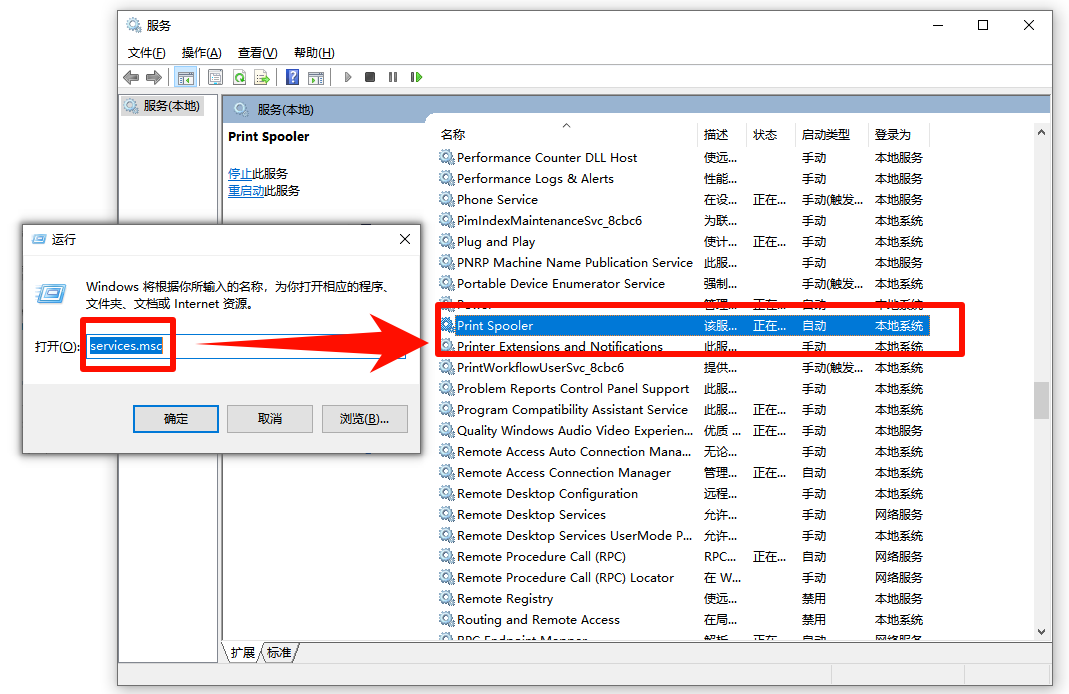Select the Print Spooler service row
This screenshot has height=694, width=1069.
(684, 325)
